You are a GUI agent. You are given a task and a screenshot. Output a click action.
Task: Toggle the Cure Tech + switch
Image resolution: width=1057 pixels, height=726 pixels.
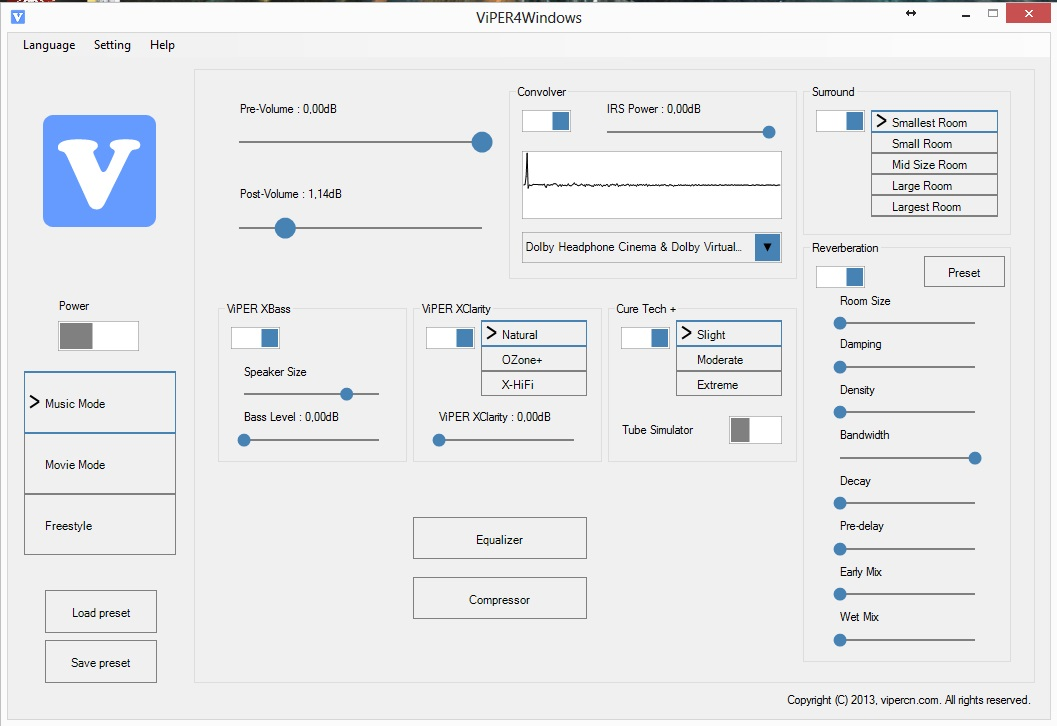645,338
